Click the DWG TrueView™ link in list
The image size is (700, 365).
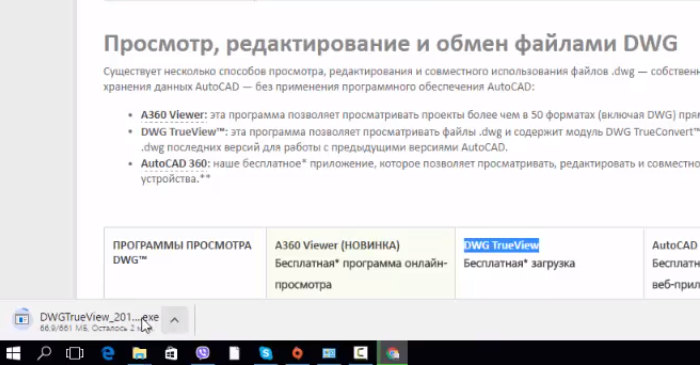(184, 132)
